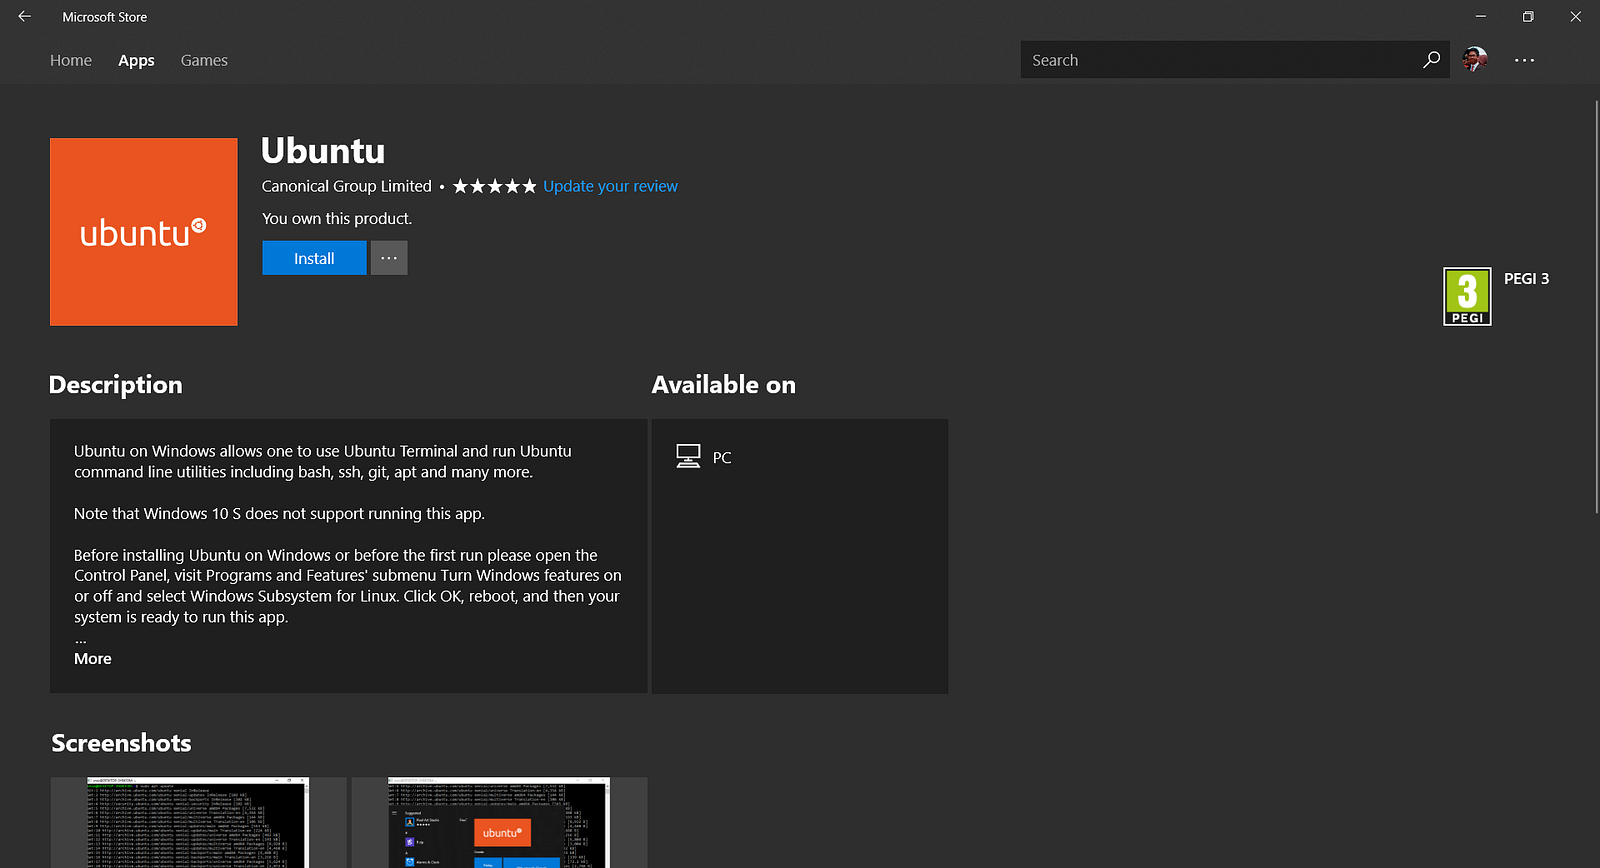This screenshot has width=1600, height=868.
Task: Click the vertical scrollbar
Action: 1597,305
